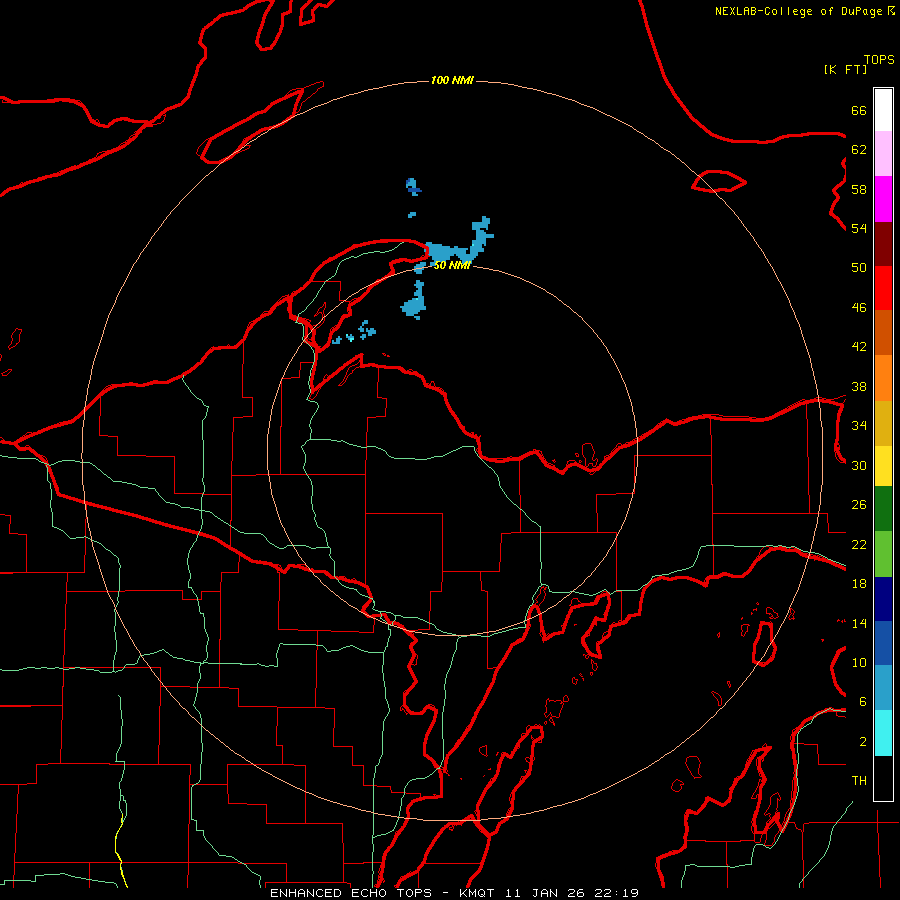Select the cyan legend swatch beside 2
900x900 pixels.
tap(883, 733)
